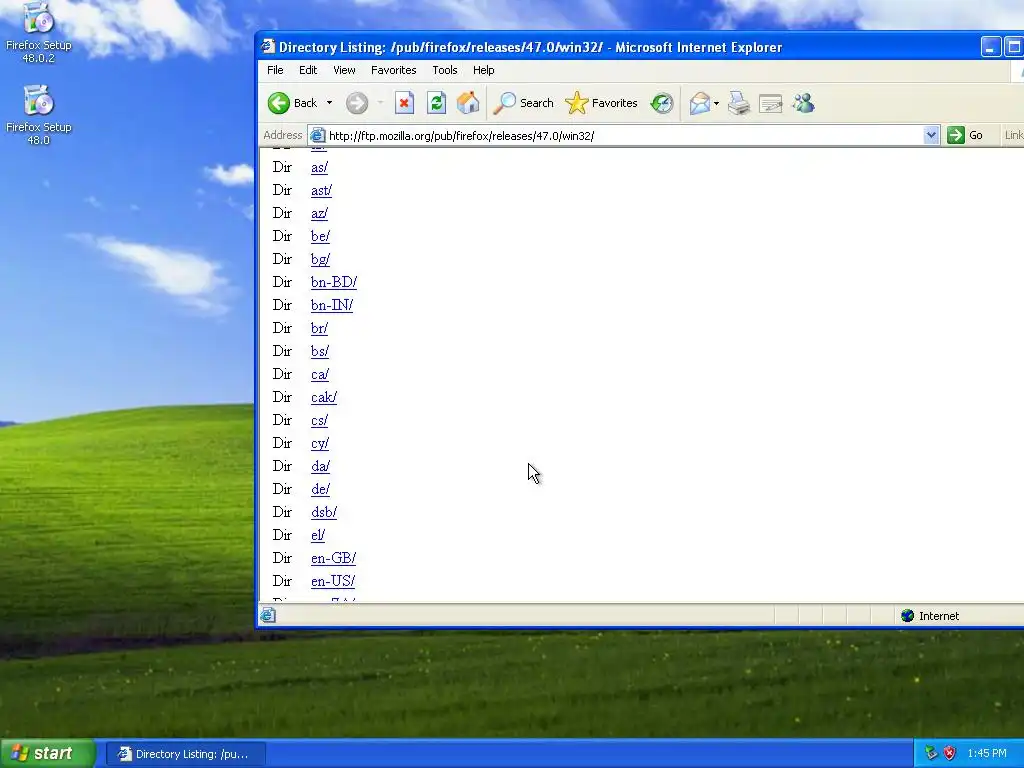Screen dimensions: 1024x768
Task: Open the Tools menu
Action: (x=445, y=70)
